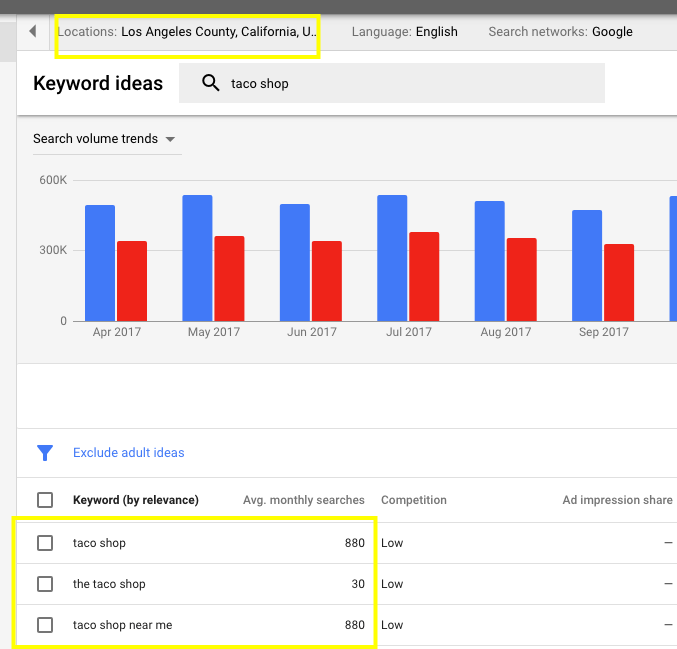Click the blue bar for Jul 2017
This screenshot has width=677, height=649.
[392, 258]
